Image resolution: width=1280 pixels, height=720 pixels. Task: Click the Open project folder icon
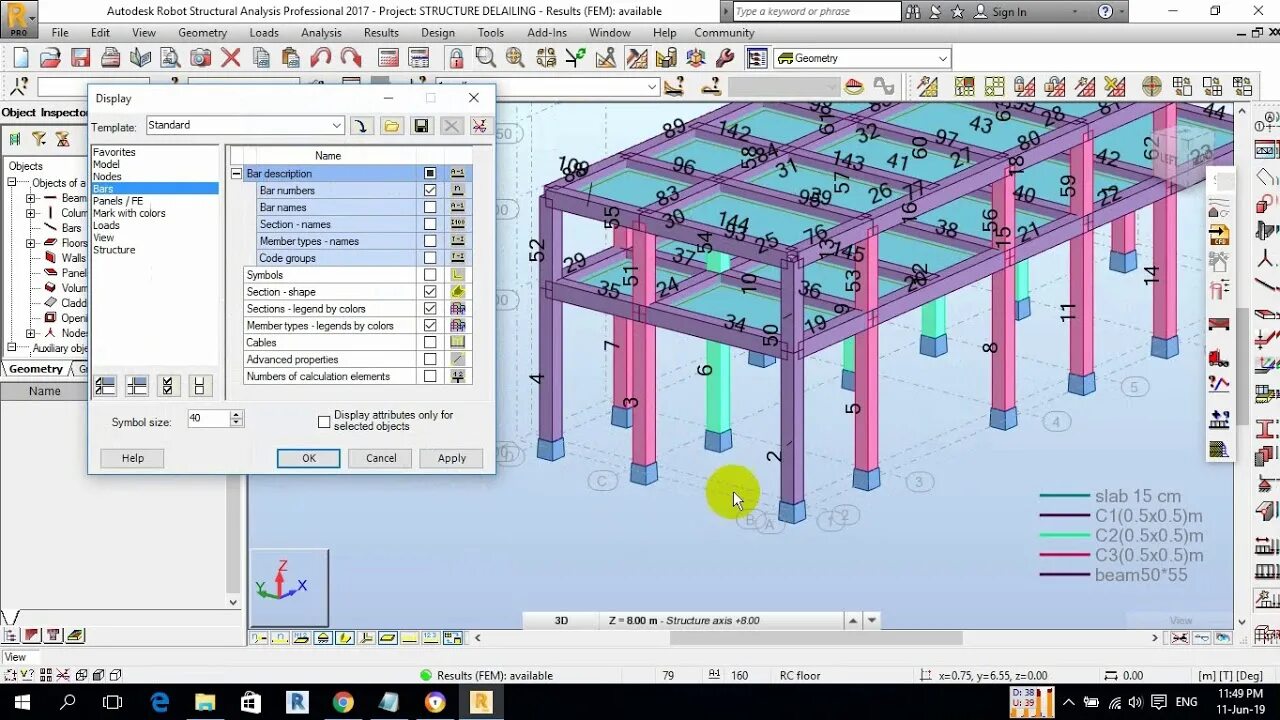(x=51, y=57)
